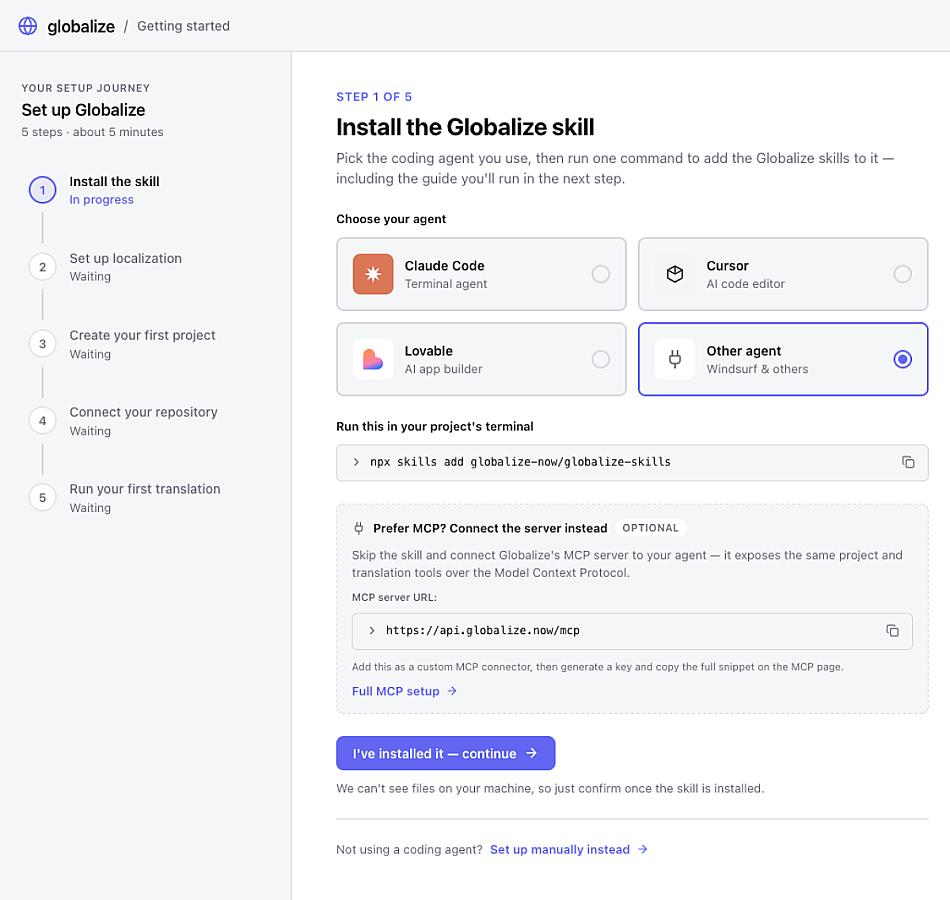The height and width of the screenshot is (900, 950).
Task: Click the Globalize globe logo icon
Action: tap(27, 26)
